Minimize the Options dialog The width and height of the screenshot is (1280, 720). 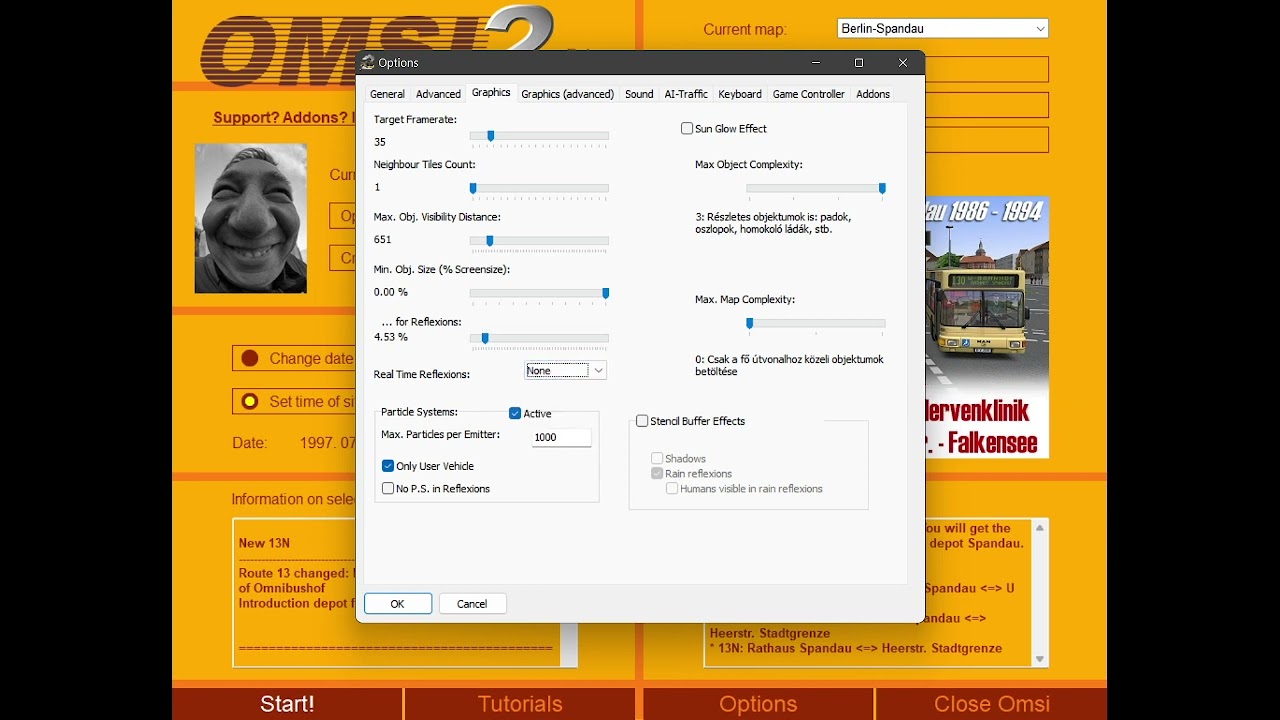816,62
